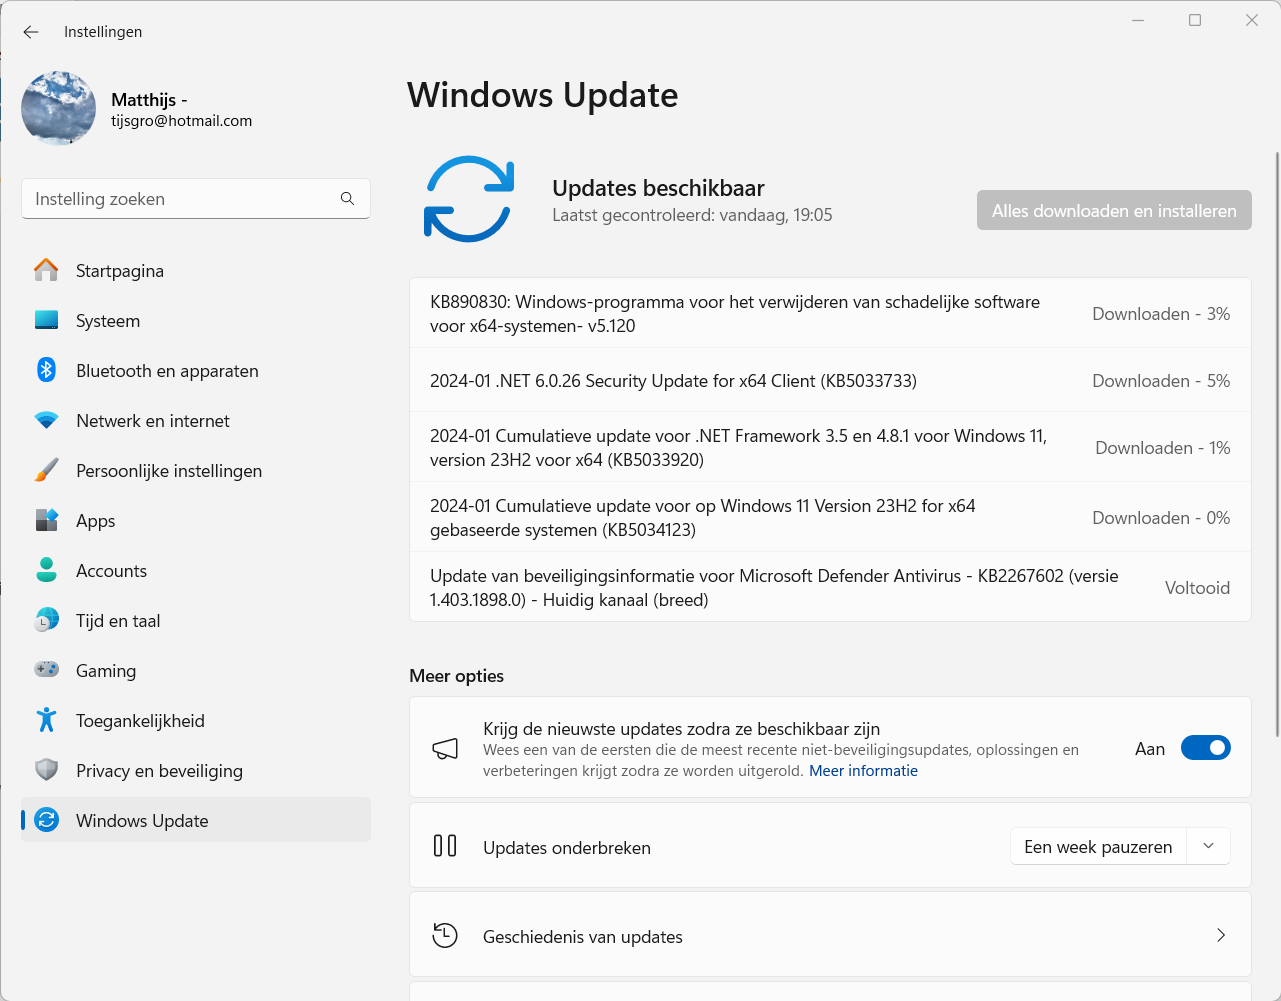Click the search magnifier icon
1281x1001 pixels.
pyautogui.click(x=347, y=199)
